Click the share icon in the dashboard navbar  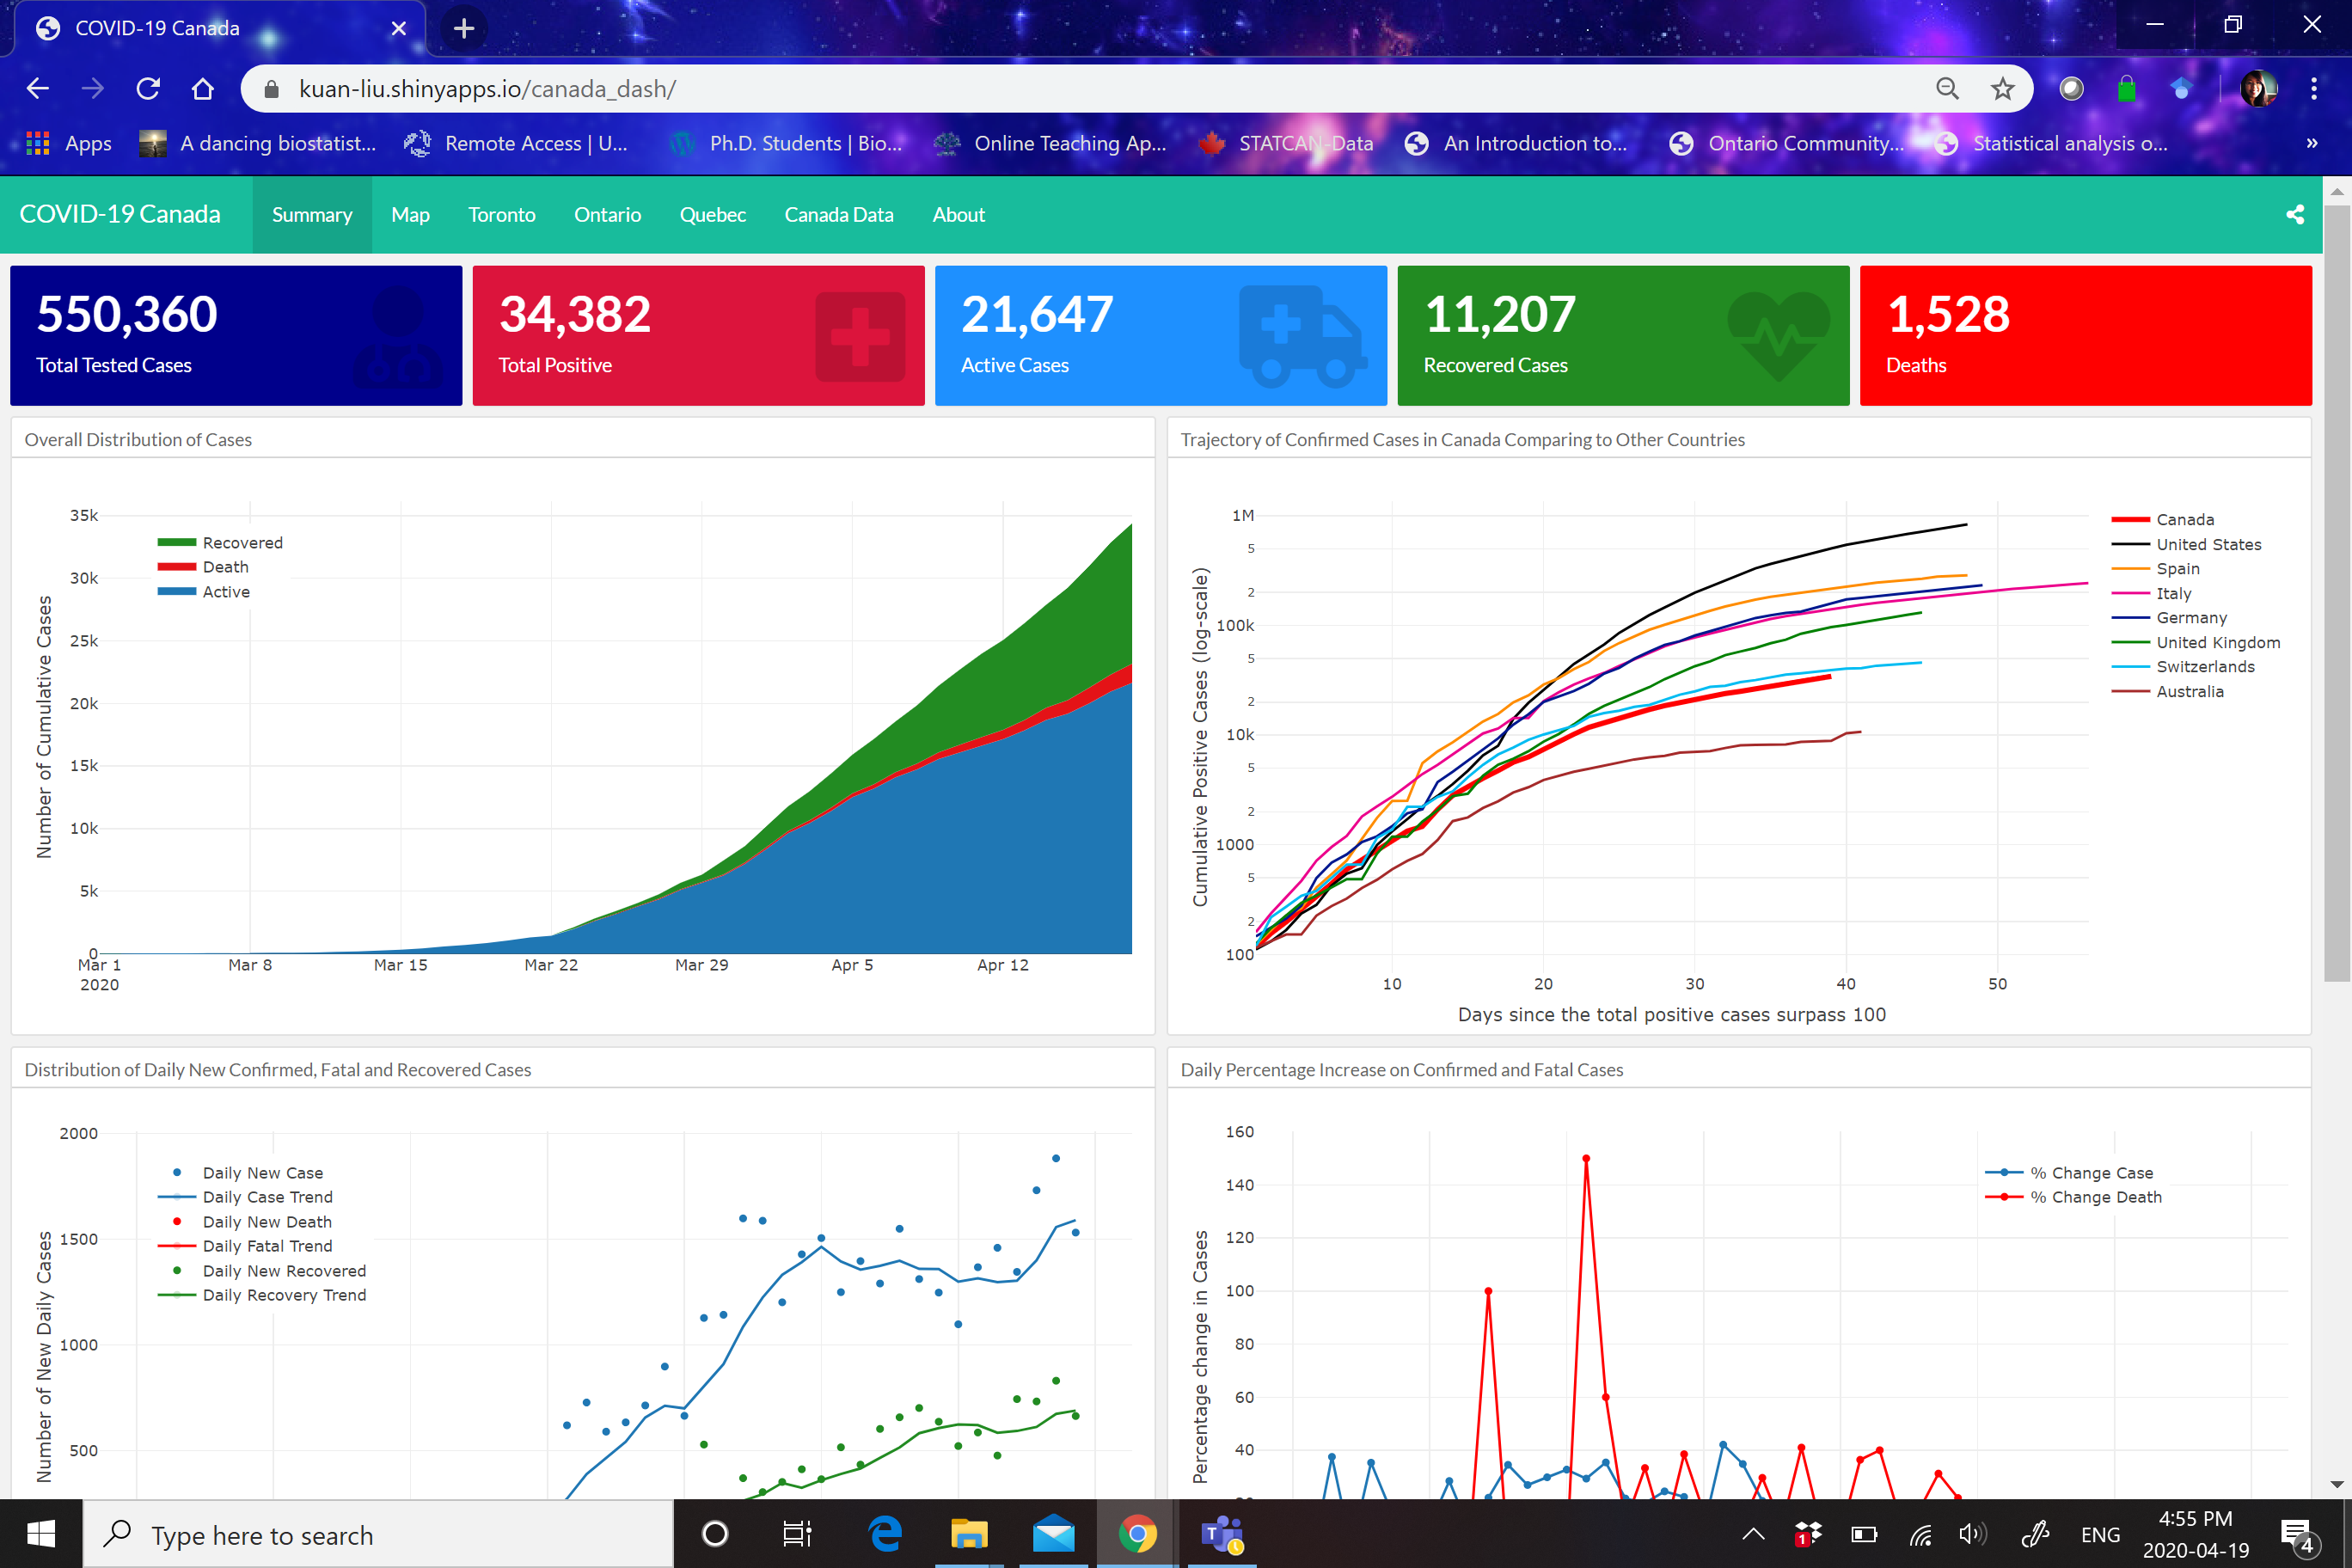click(2294, 214)
